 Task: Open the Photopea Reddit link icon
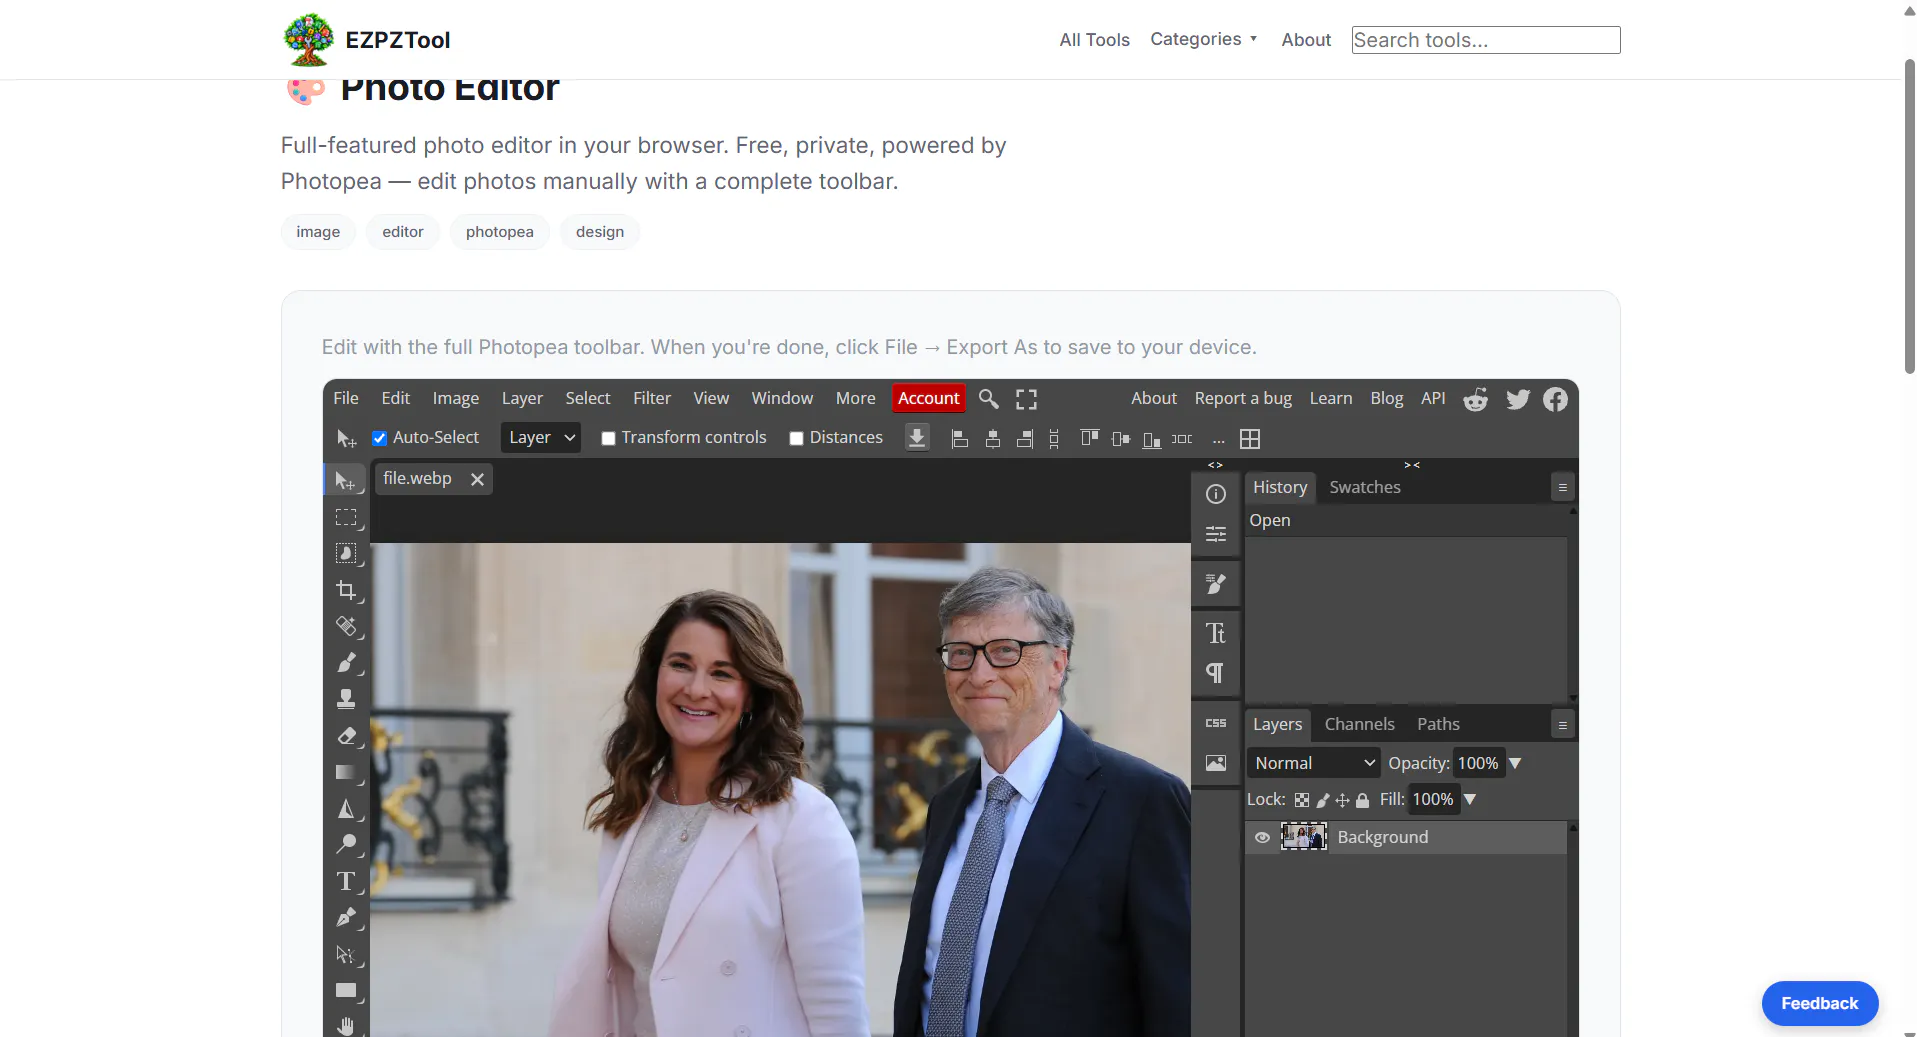[x=1475, y=399]
